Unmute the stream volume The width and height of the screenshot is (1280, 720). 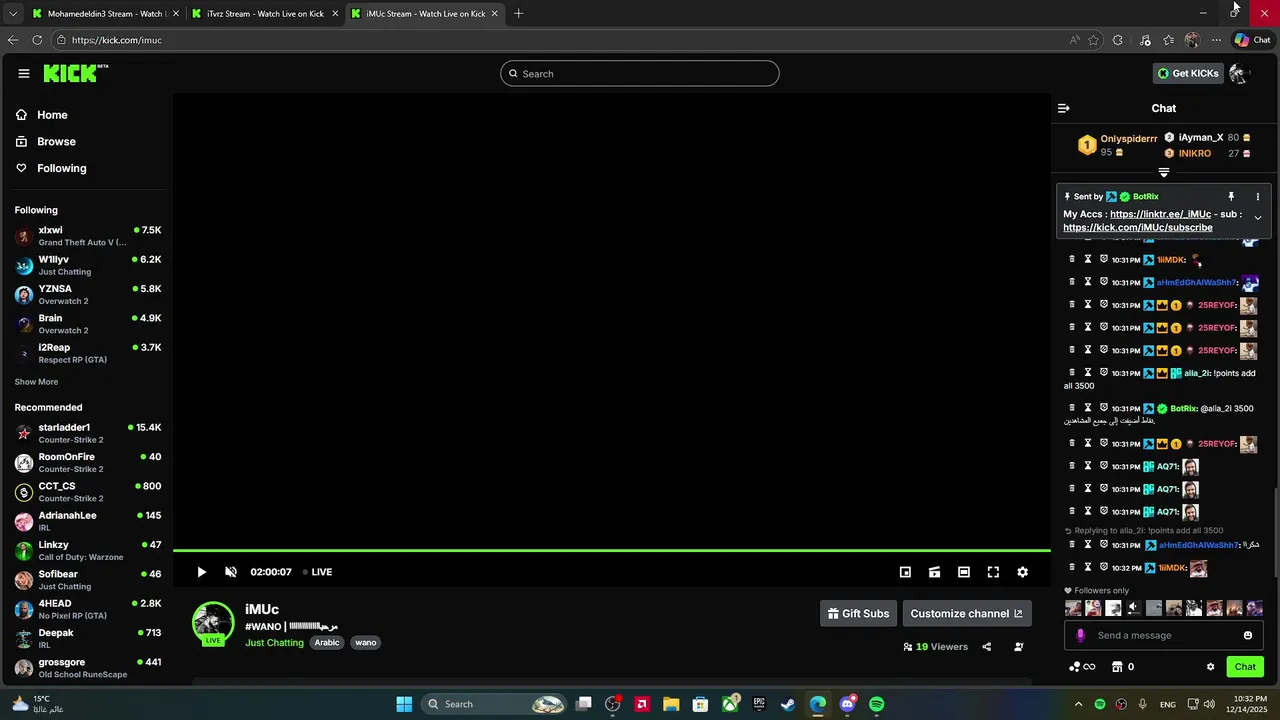(x=231, y=572)
